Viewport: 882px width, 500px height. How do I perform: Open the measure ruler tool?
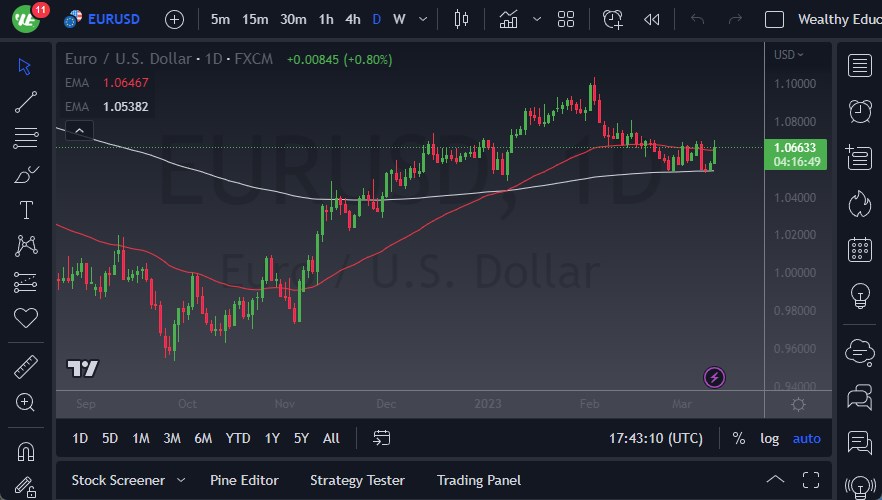pyautogui.click(x=26, y=367)
